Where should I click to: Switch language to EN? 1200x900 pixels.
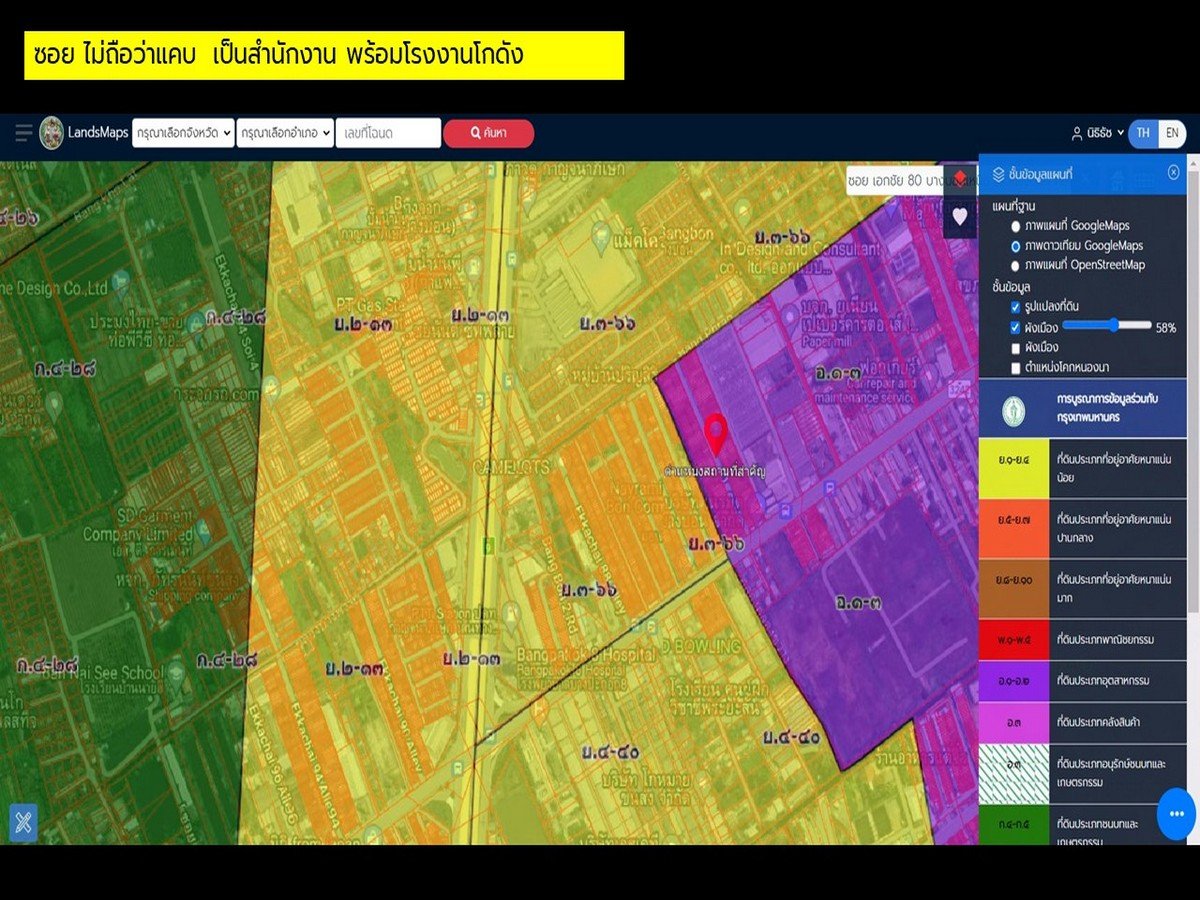pyautogui.click(x=1172, y=133)
